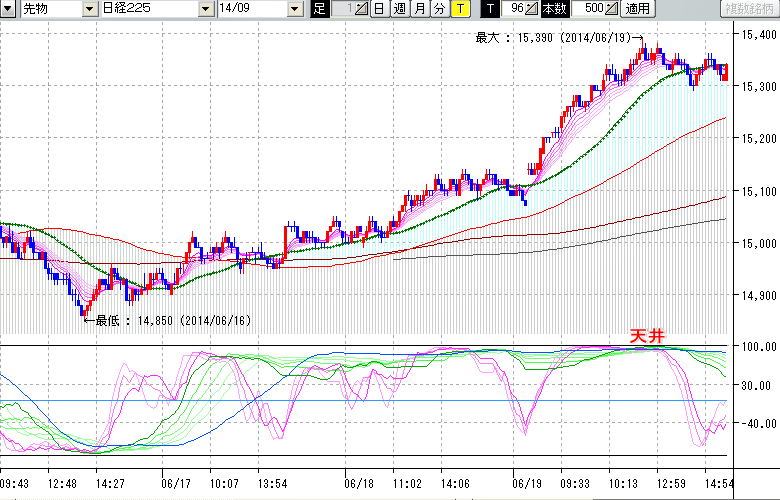Select monthly timeframe 月 button
This screenshot has width=780, height=500.
[x=419, y=9]
